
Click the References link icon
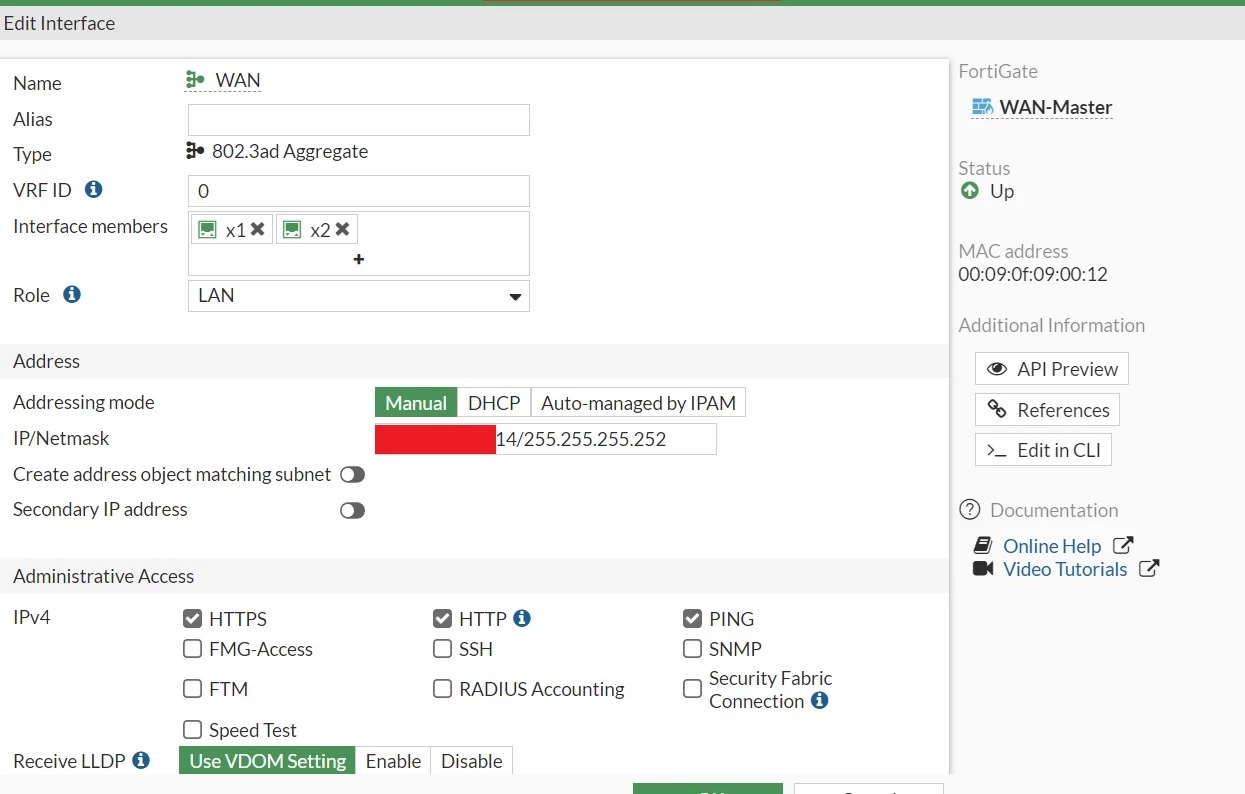[996, 409]
